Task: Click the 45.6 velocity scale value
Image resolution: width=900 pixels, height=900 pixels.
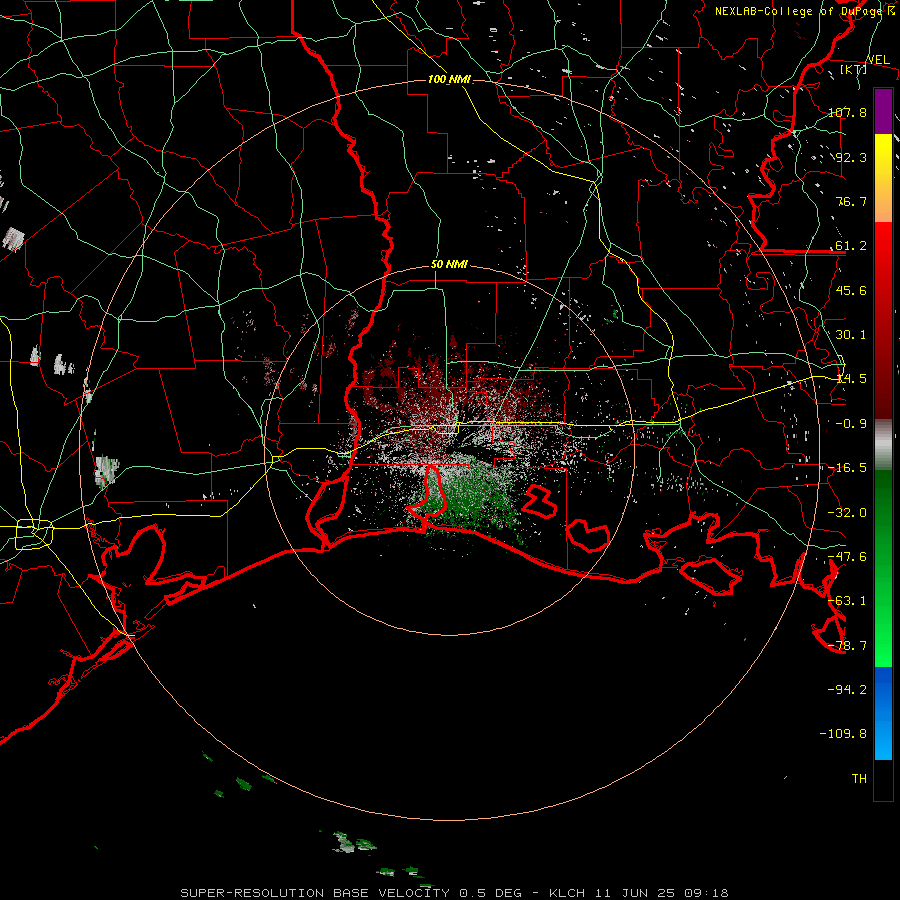Action: pyautogui.click(x=851, y=290)
